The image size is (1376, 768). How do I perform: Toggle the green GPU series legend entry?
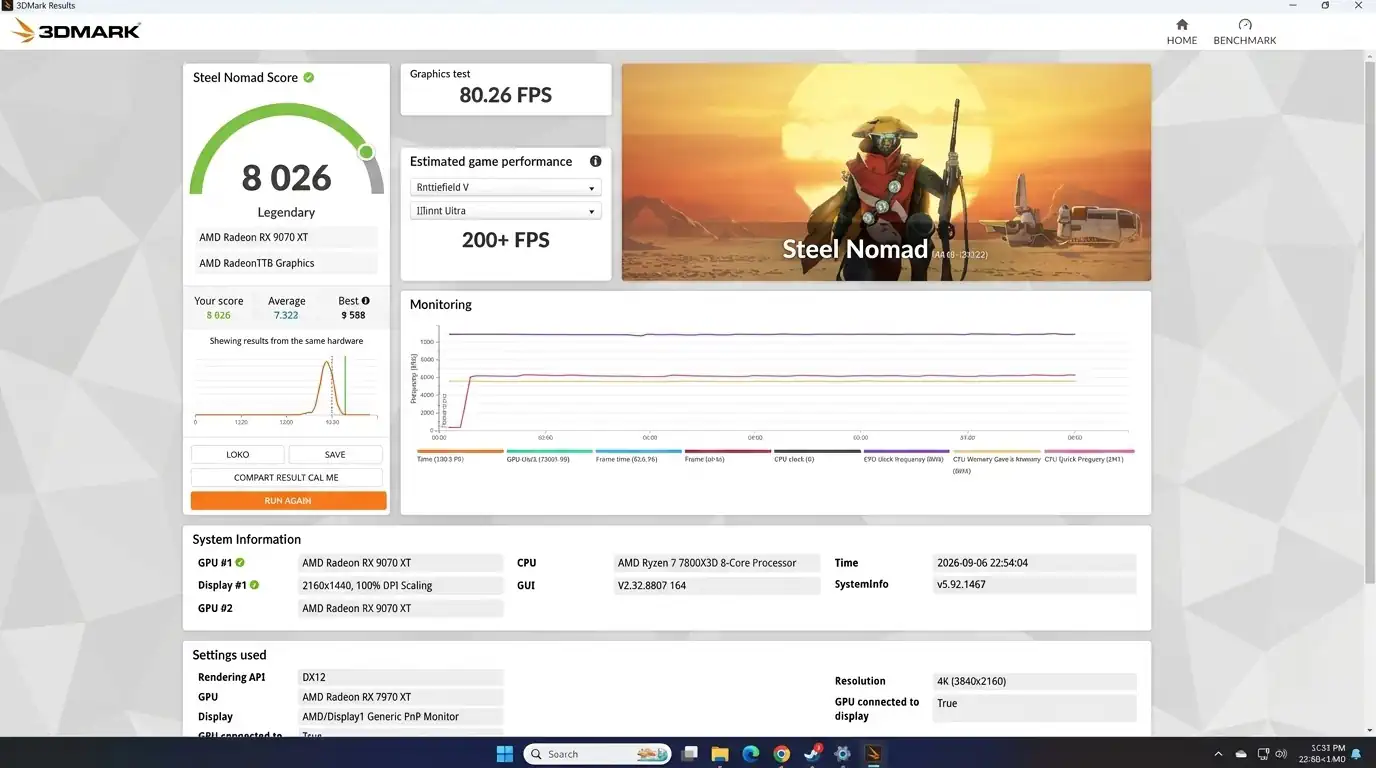click(x=549, y=455)
